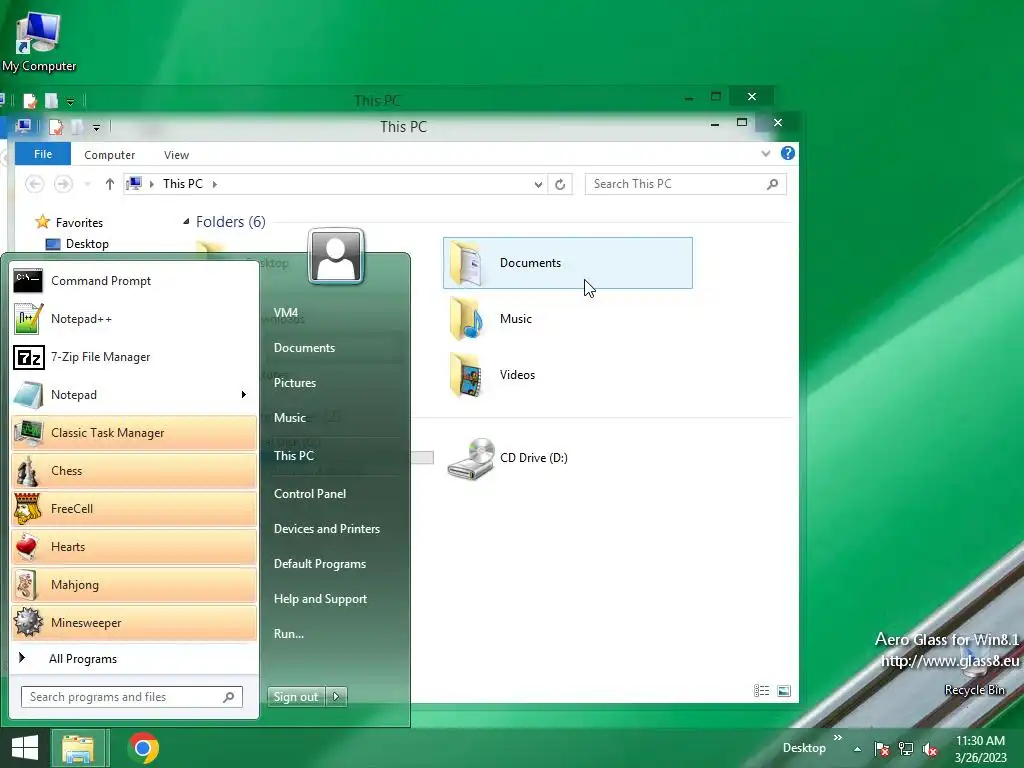The width and height of the screenshot is (1024, 768).
Task: Select Run... in Start menu
Action: [333, 634]
